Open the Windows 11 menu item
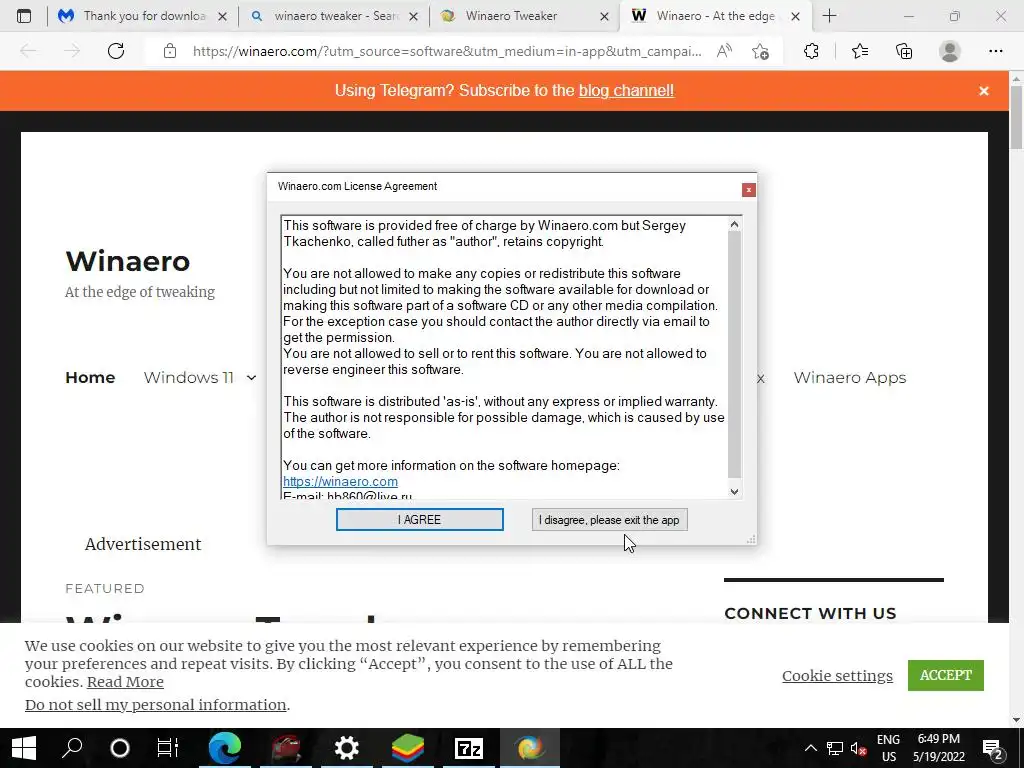 (189, 377)
